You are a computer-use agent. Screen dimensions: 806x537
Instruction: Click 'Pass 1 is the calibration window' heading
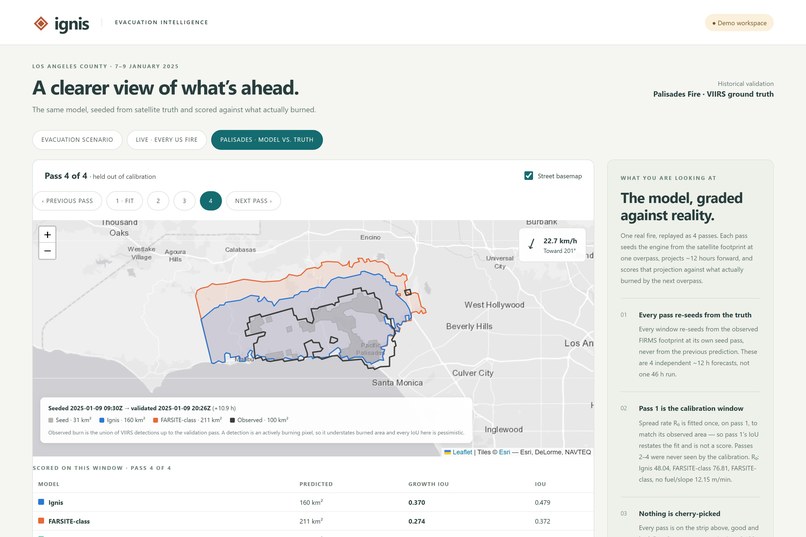[x=691, y=409]
